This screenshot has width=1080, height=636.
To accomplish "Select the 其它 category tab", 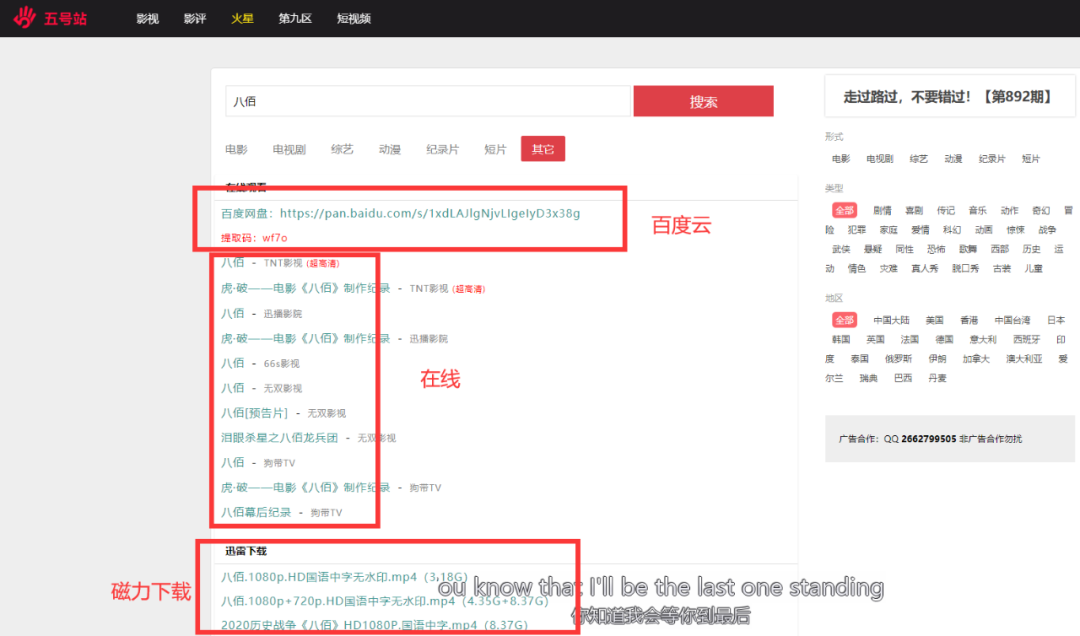I will point(543,149).
